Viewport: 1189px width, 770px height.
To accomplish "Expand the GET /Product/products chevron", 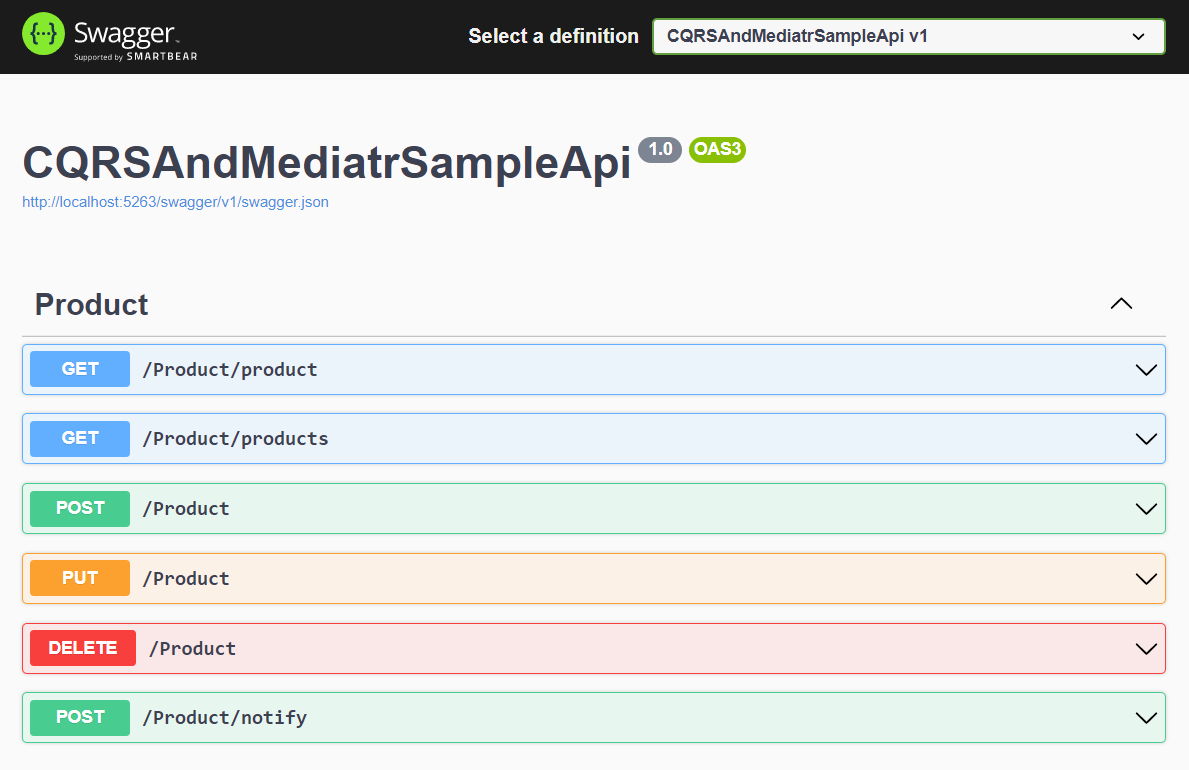I will [1146, 439].
